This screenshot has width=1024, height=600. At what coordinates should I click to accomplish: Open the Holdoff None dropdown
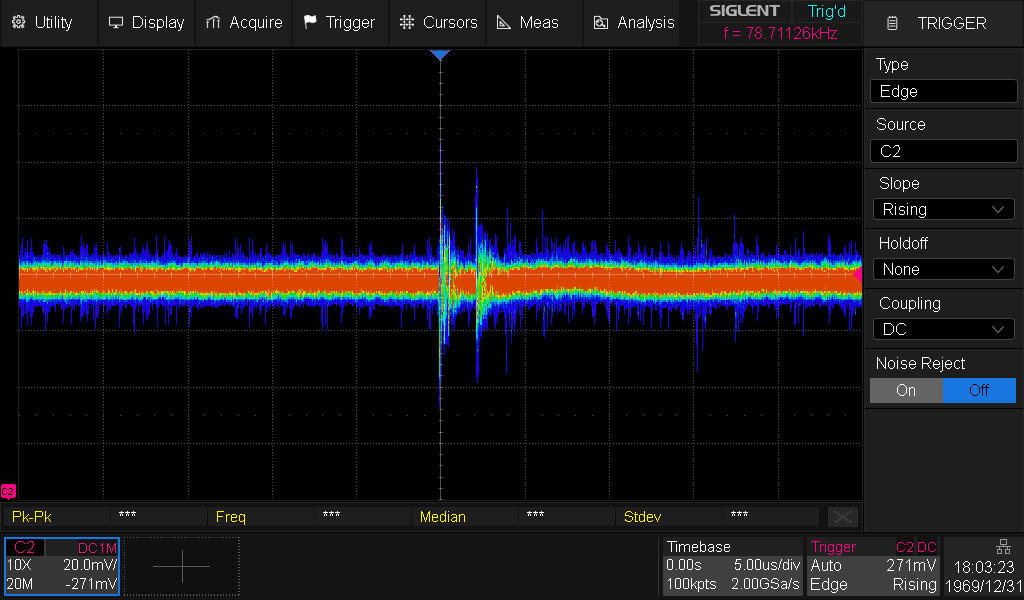point(943,269)
